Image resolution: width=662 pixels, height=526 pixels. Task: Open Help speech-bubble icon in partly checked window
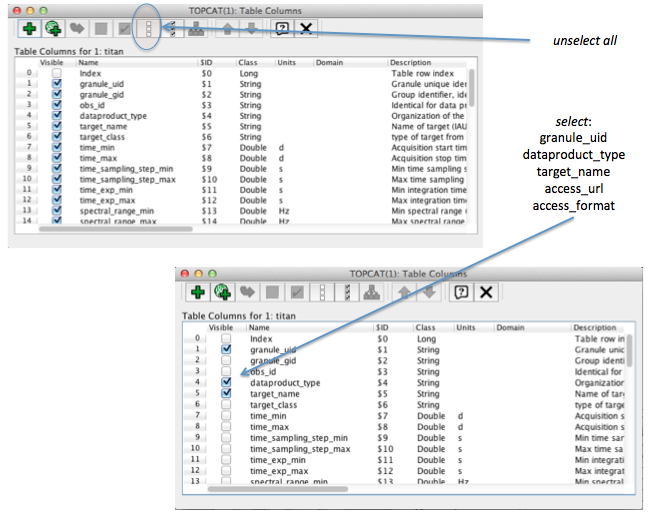pos(461,292)
